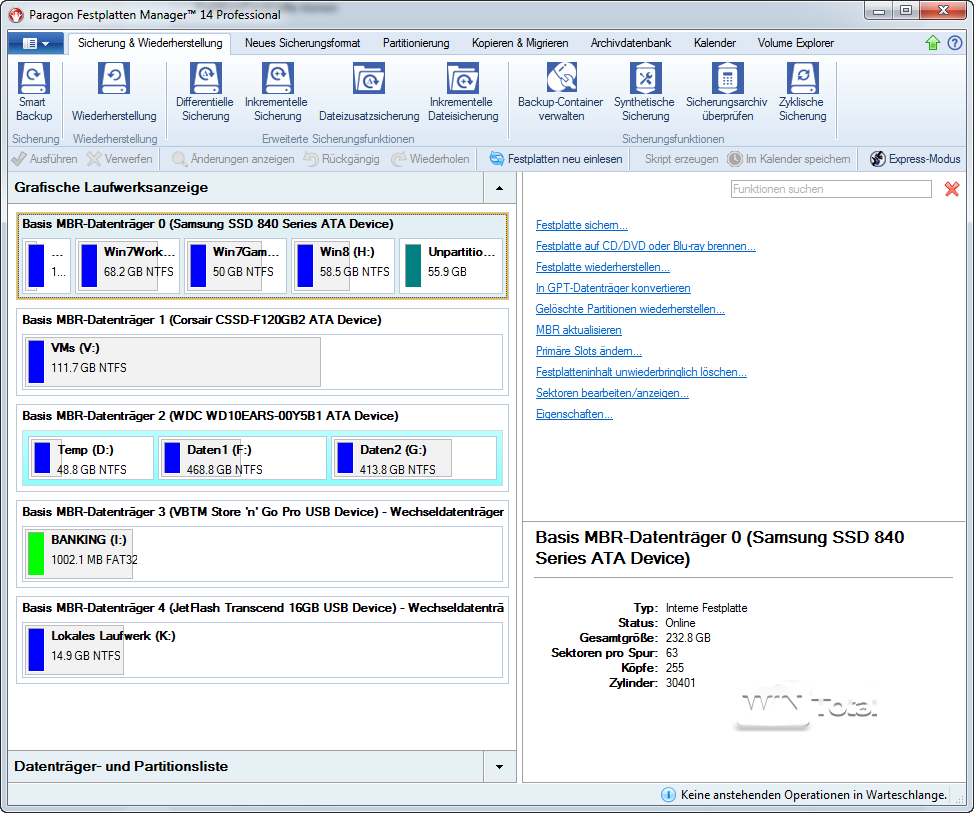The width and height of the screenshot is (974, 813).
Task: Click Festplatten neu einlesen
Action: (x=555, y=159)
